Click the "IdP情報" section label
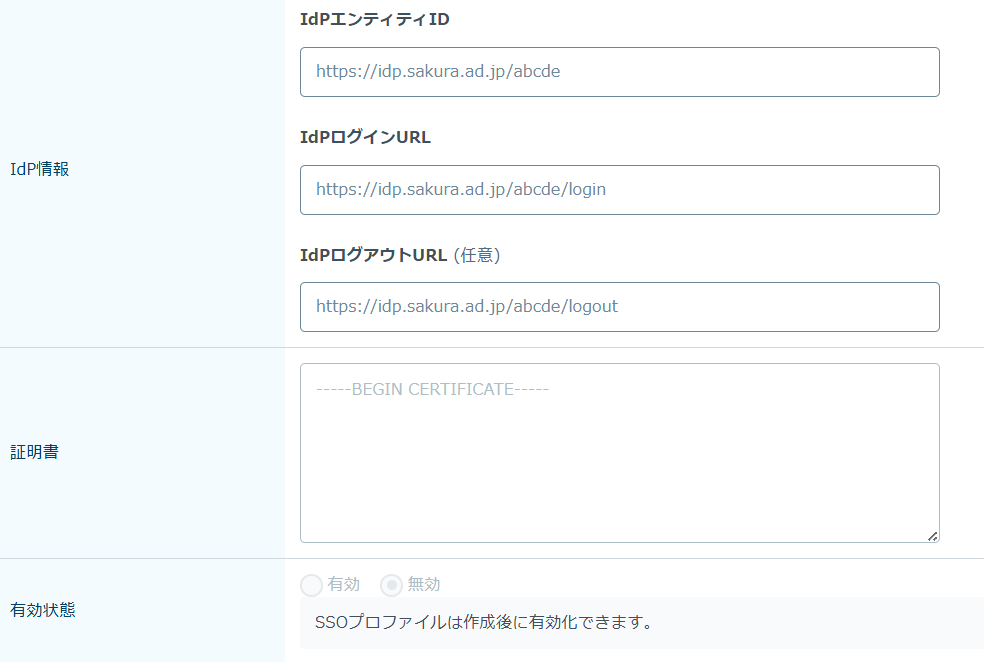This screenshot has width=984, height=662. click(39, 169)
